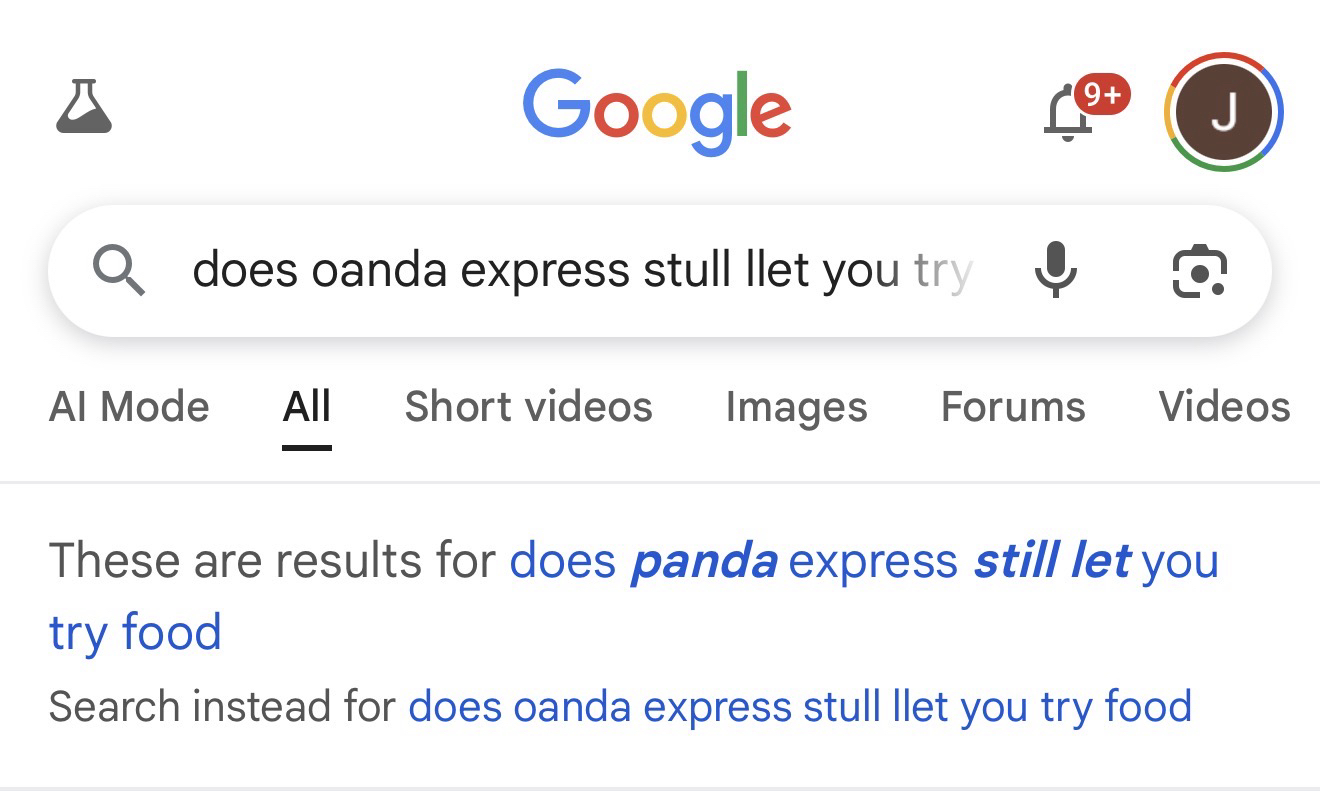The height and width of the screenshot is (791, 1320).
Task: Click 'express' in the corrected query link
Action: 873,561
